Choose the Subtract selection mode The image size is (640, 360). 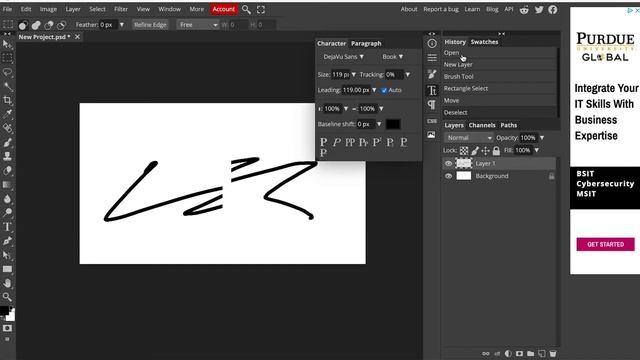(49, 25)
